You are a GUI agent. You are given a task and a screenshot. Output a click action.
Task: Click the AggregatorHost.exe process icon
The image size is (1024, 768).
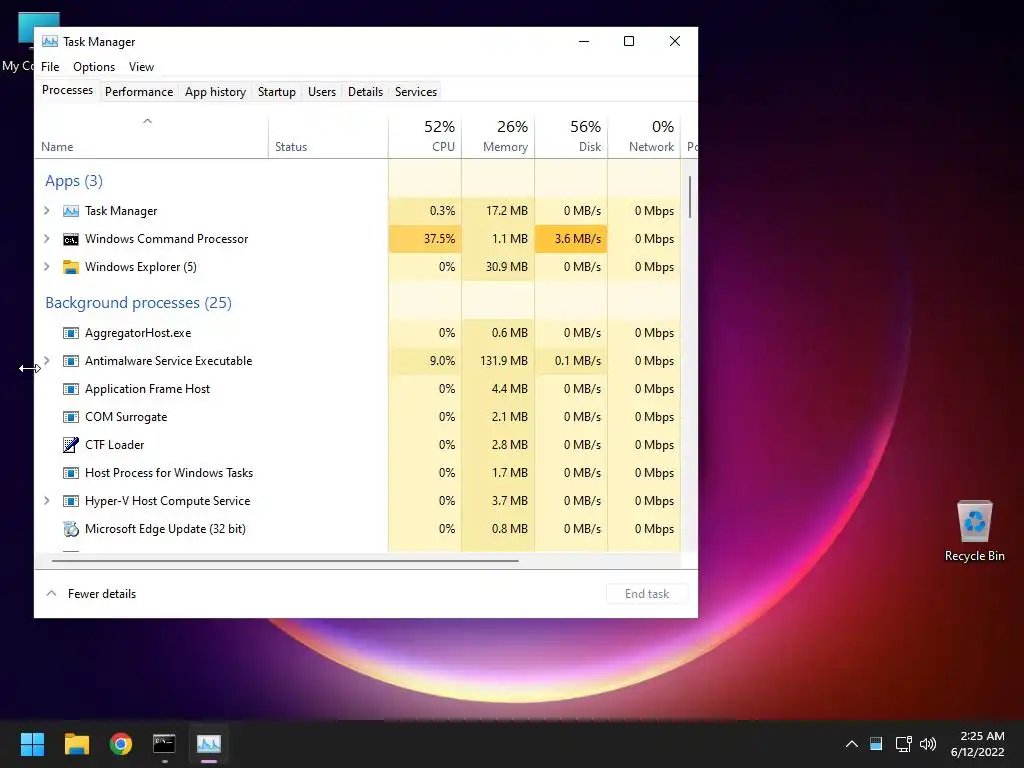point(71,333)
